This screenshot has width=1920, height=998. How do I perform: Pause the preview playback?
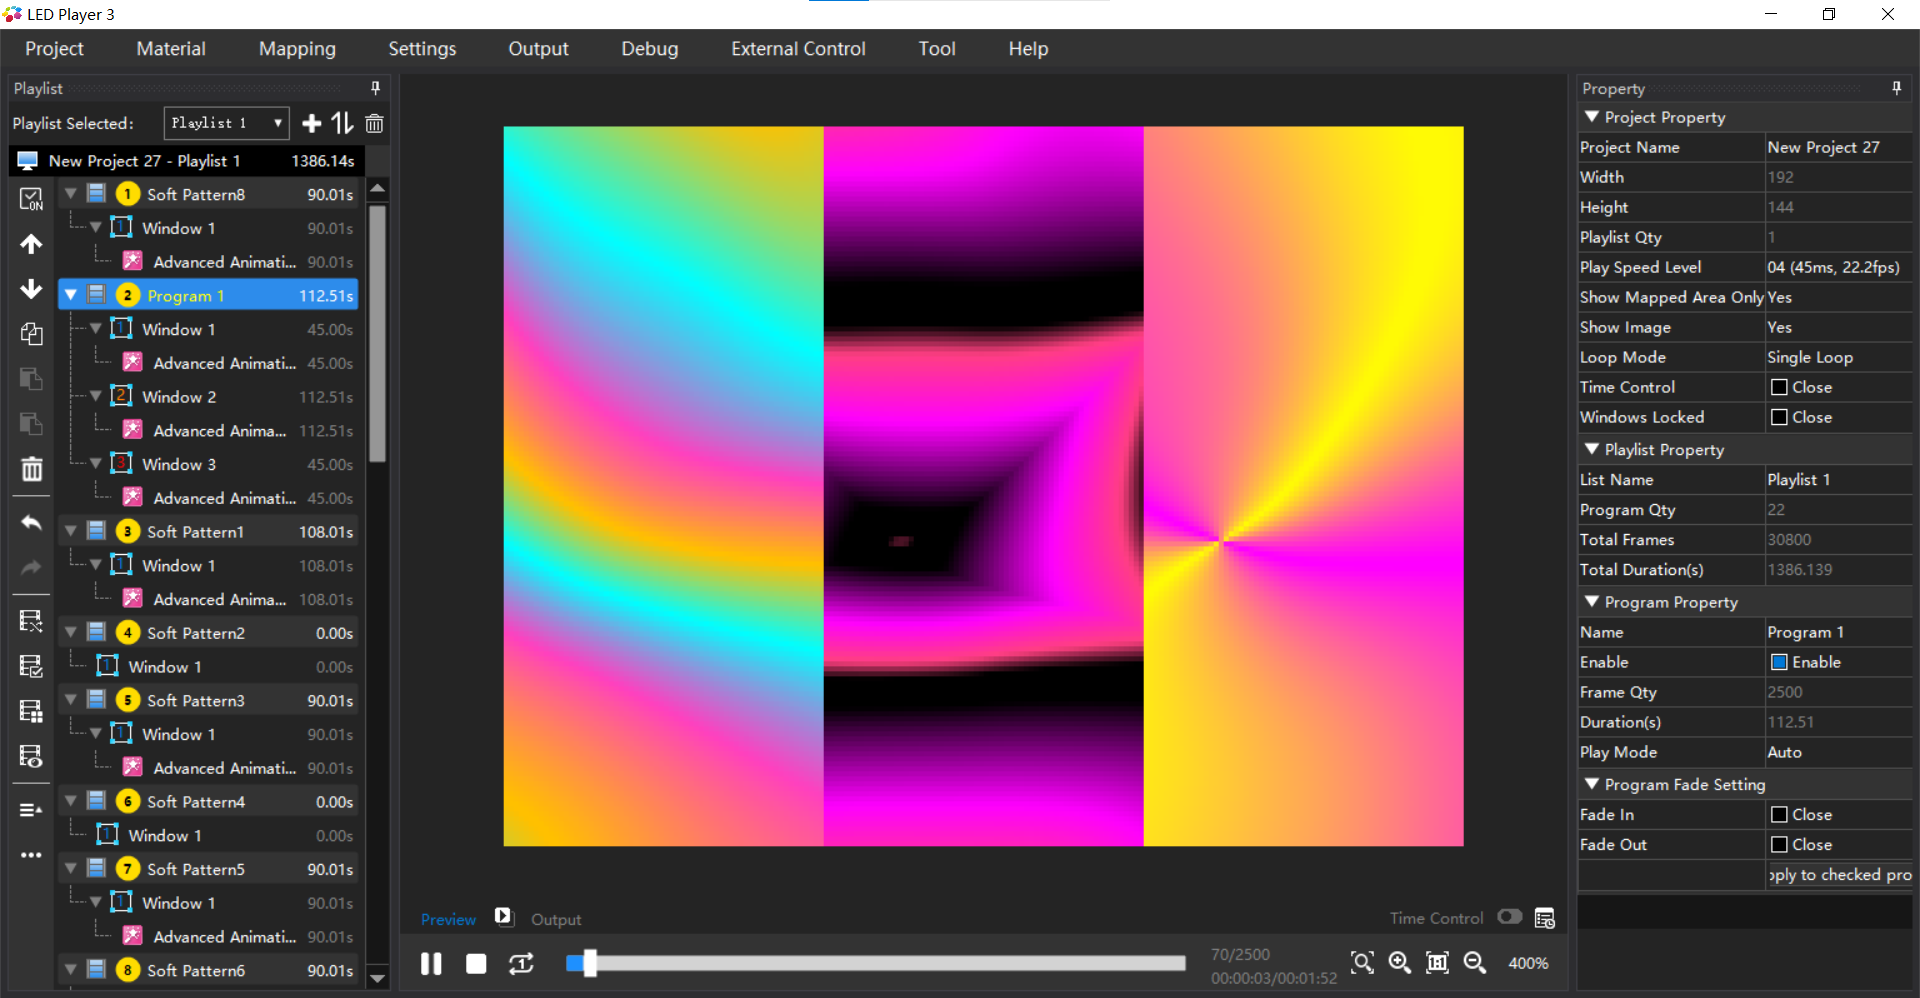pyautogui.click(x=431, y=963)
